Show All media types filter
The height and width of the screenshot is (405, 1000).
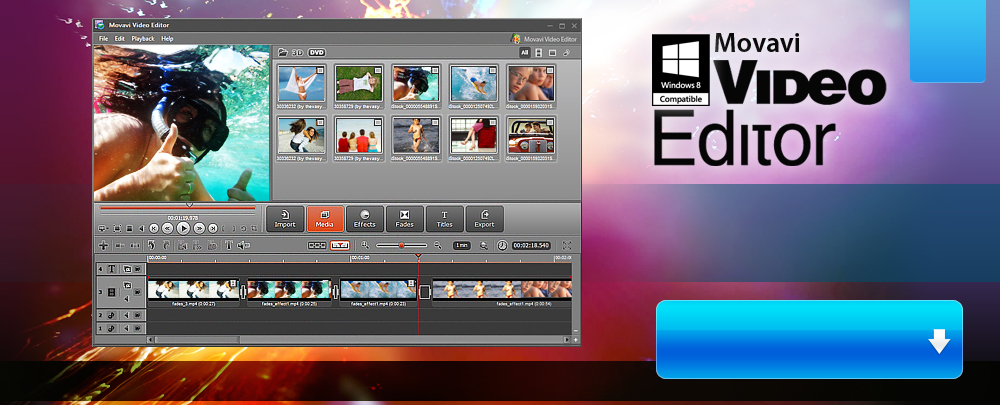tap(525, 52)
